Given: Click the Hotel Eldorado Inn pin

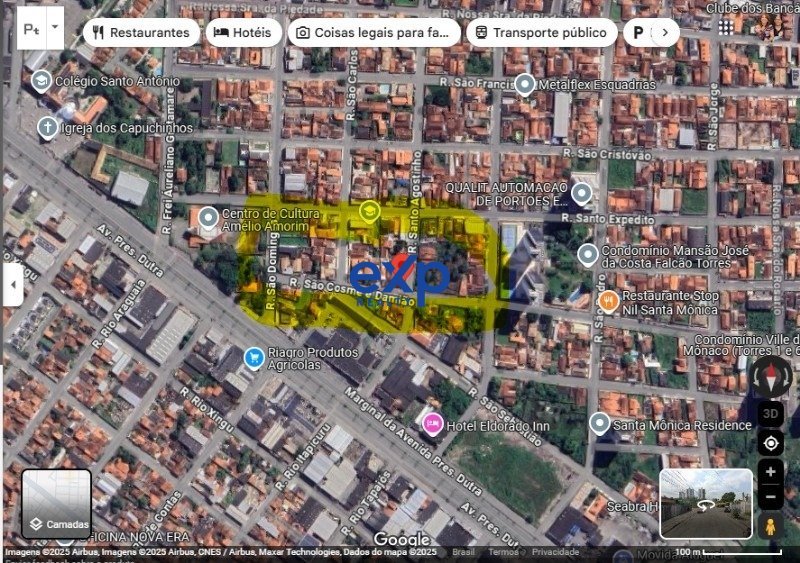Looking at the screenshot, I should pos(432,424).
